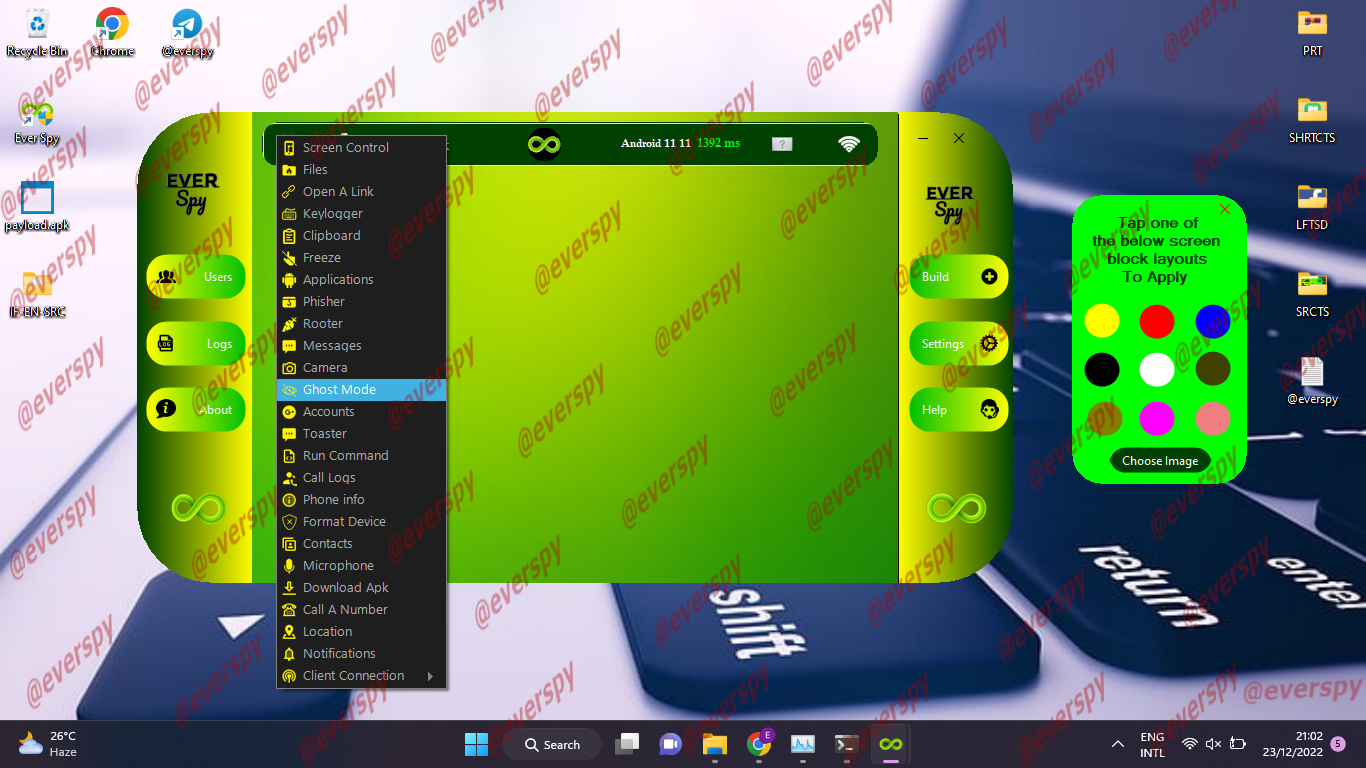1366x768 pixels.
Task: Select the payload.apk desktop file
Action: point(37,208)
